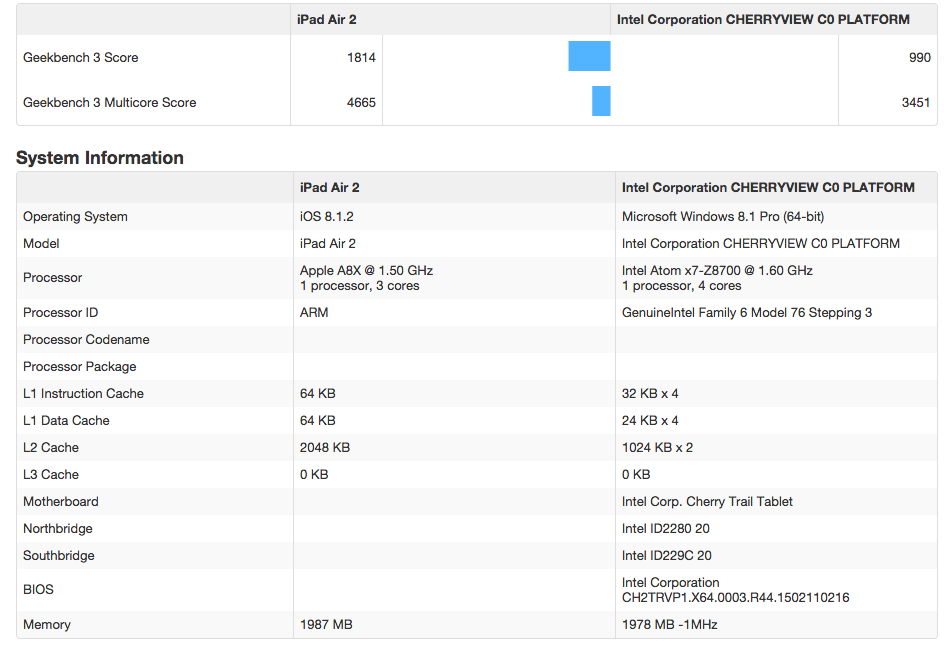Select the iOS 8.1.2 value
Screen dimensions: 944x647
[327, 216]
